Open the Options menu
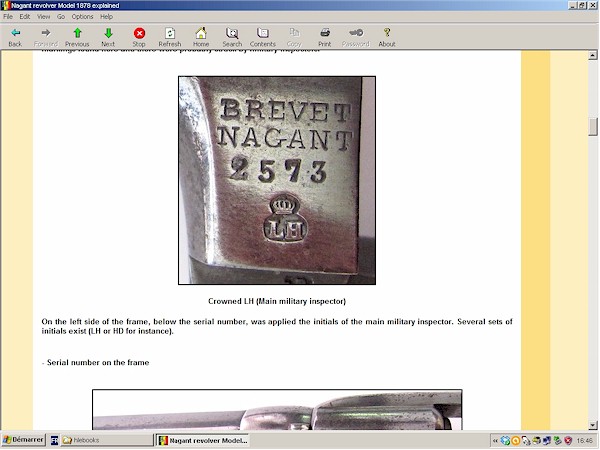 click(x=82, y=16)
